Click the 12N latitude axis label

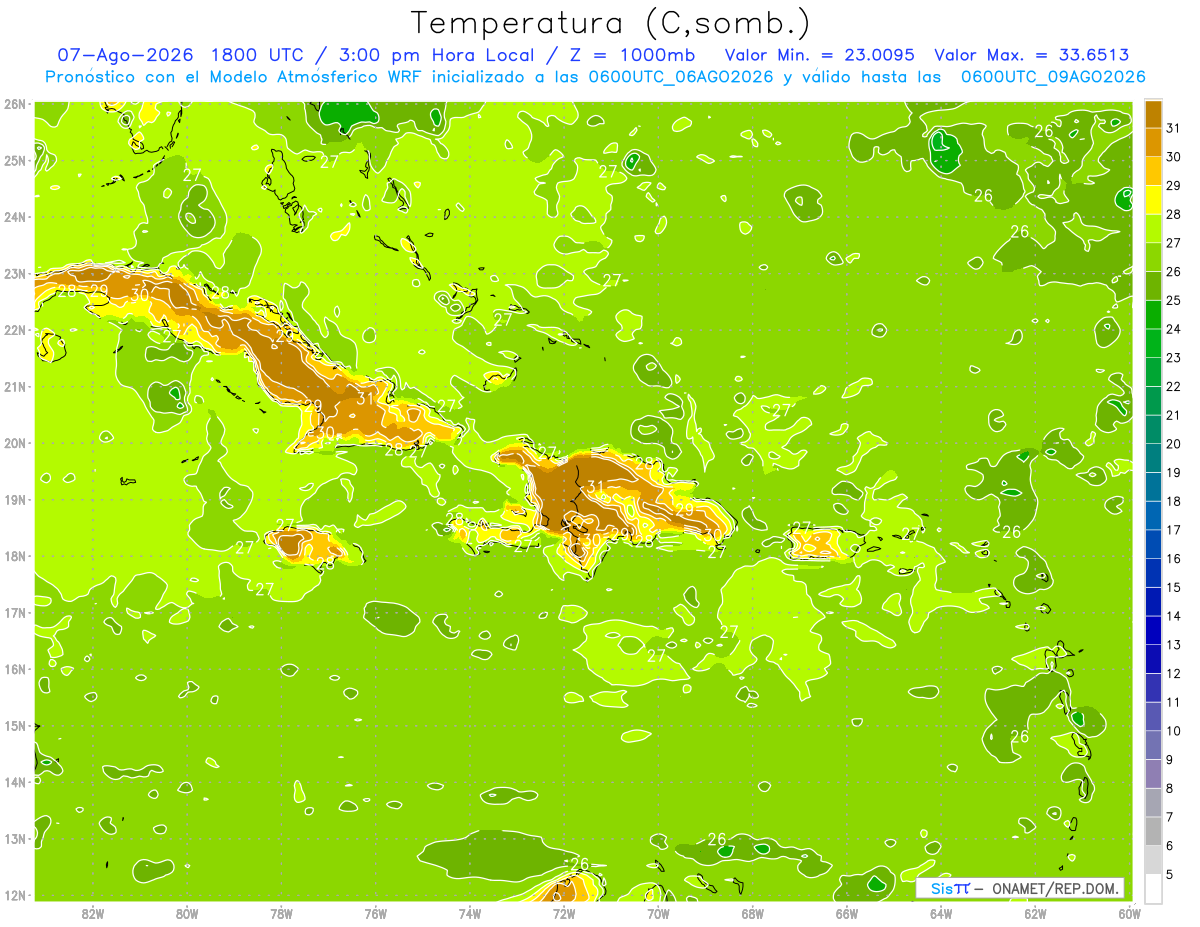(x=15, y=895)
